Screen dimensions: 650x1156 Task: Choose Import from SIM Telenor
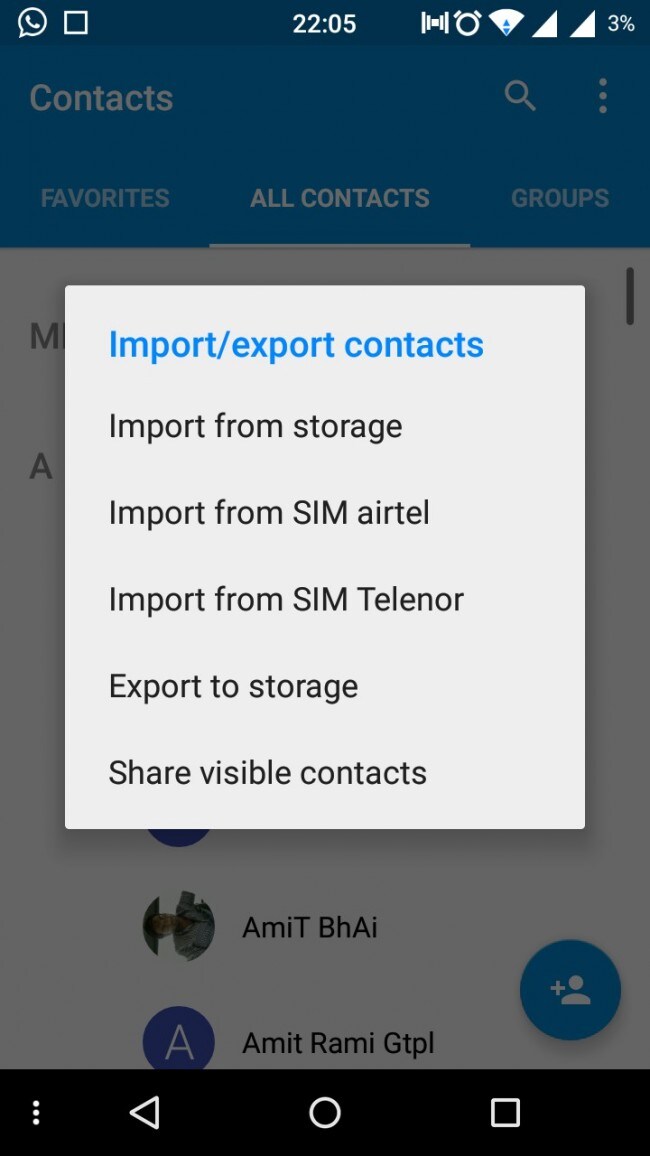point(286,600)
